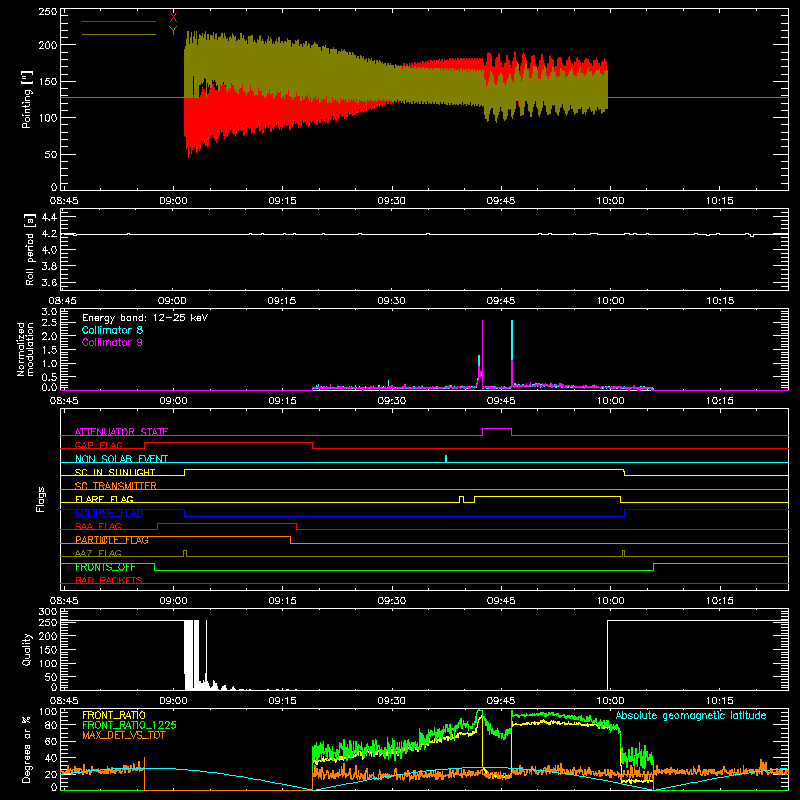Click the SAA_FLAG label
Screen dimensions: 800x800
[98, 526]
